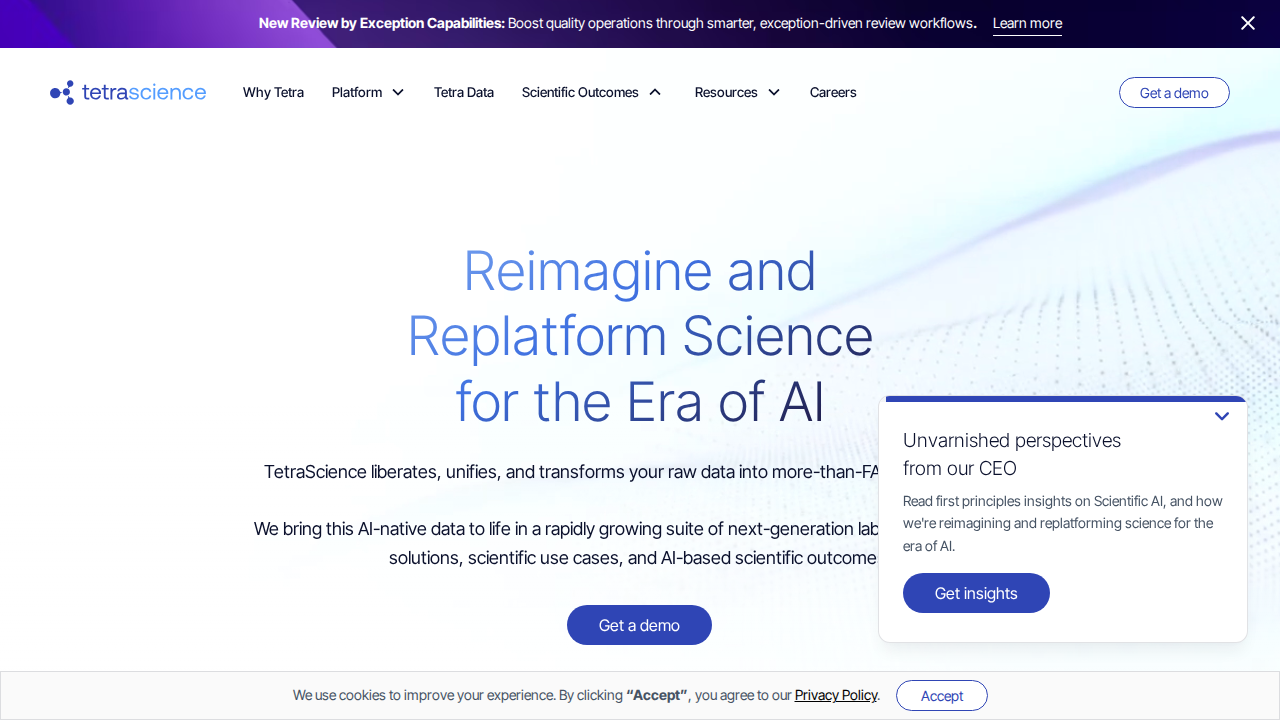1280x720 pixels.
Task: Open the Platform menu label
Action: click(x=357, y=93)
